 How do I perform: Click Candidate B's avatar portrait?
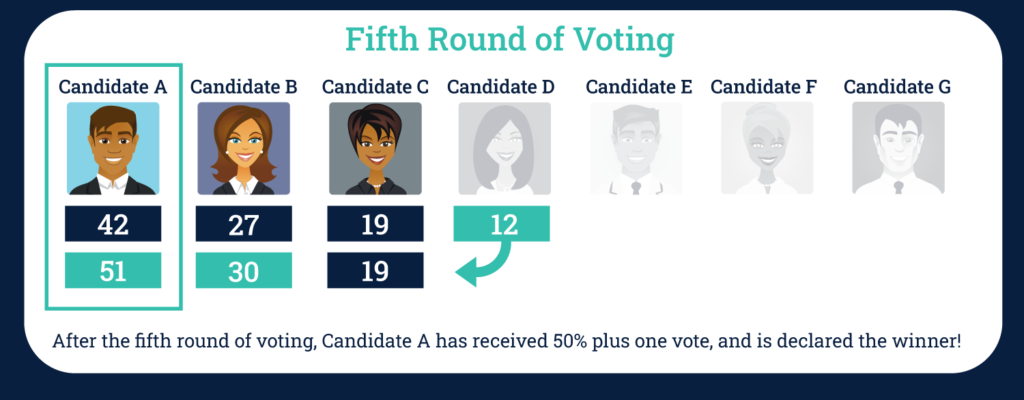point(244,148)
